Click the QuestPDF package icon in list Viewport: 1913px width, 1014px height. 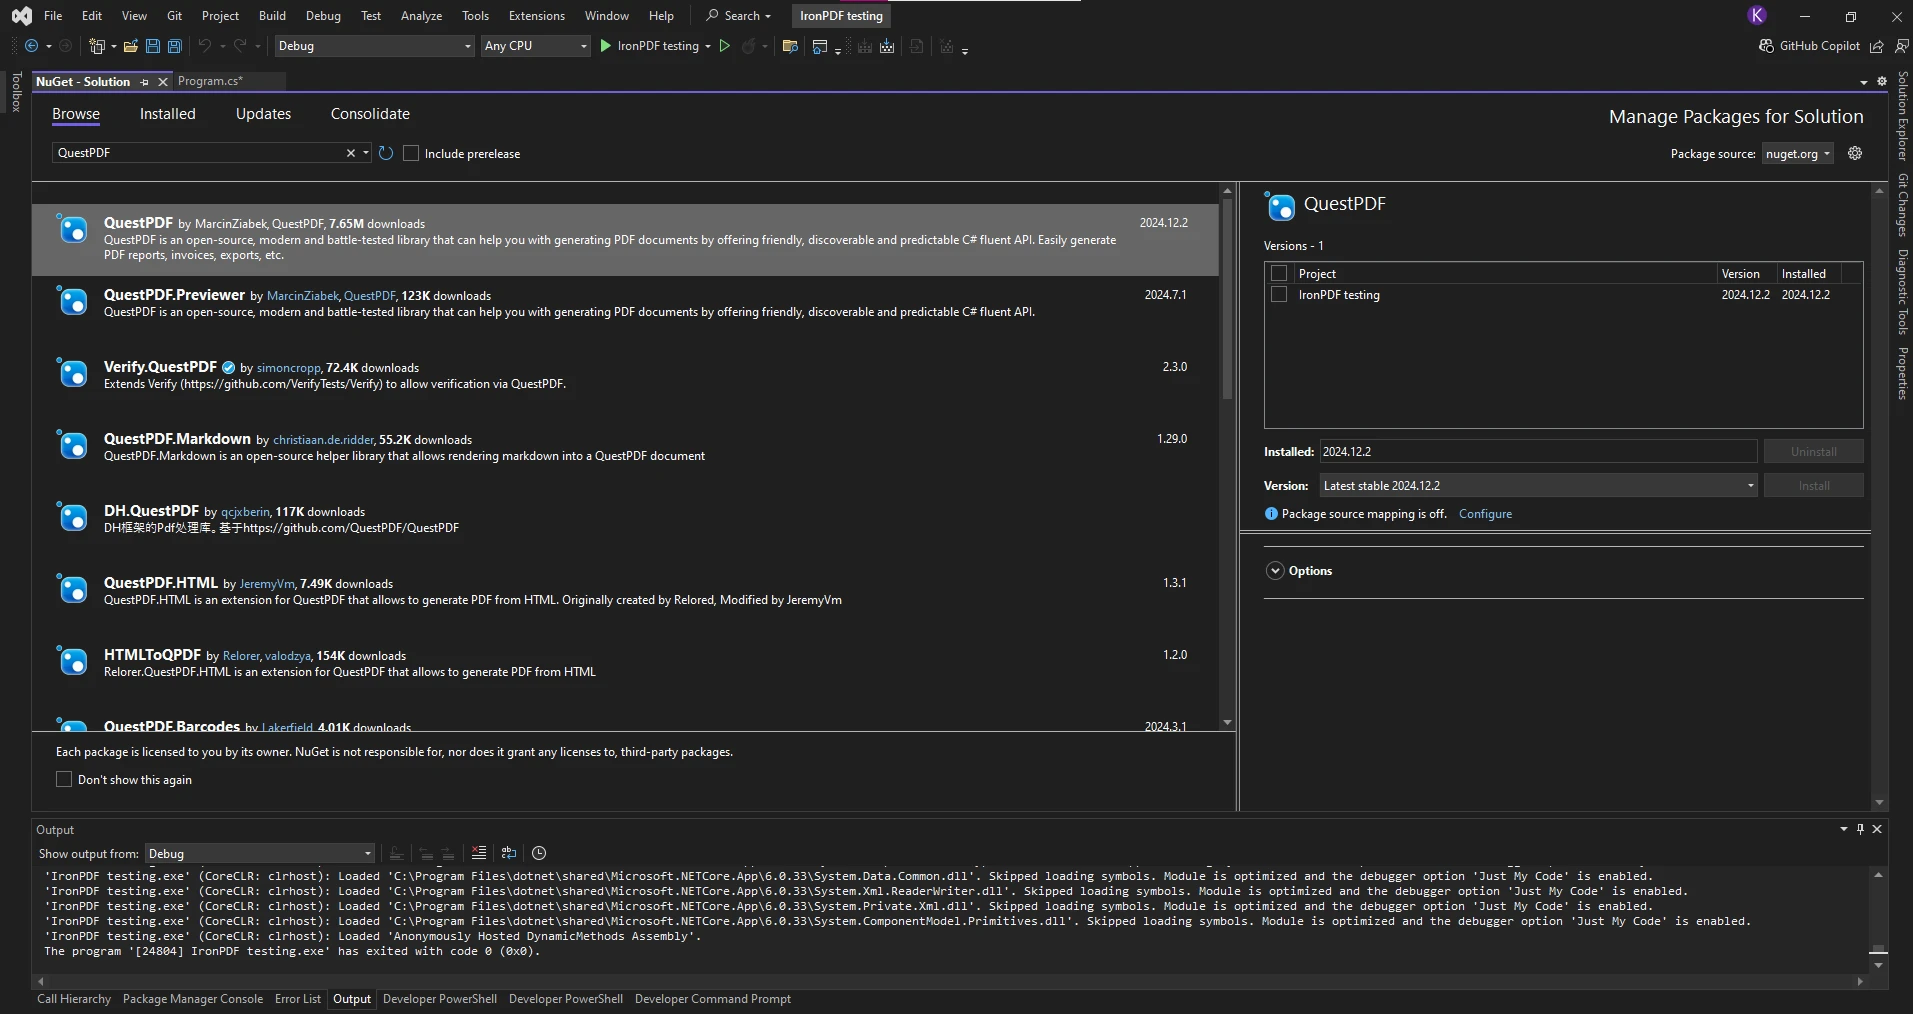tap(73, 229)
